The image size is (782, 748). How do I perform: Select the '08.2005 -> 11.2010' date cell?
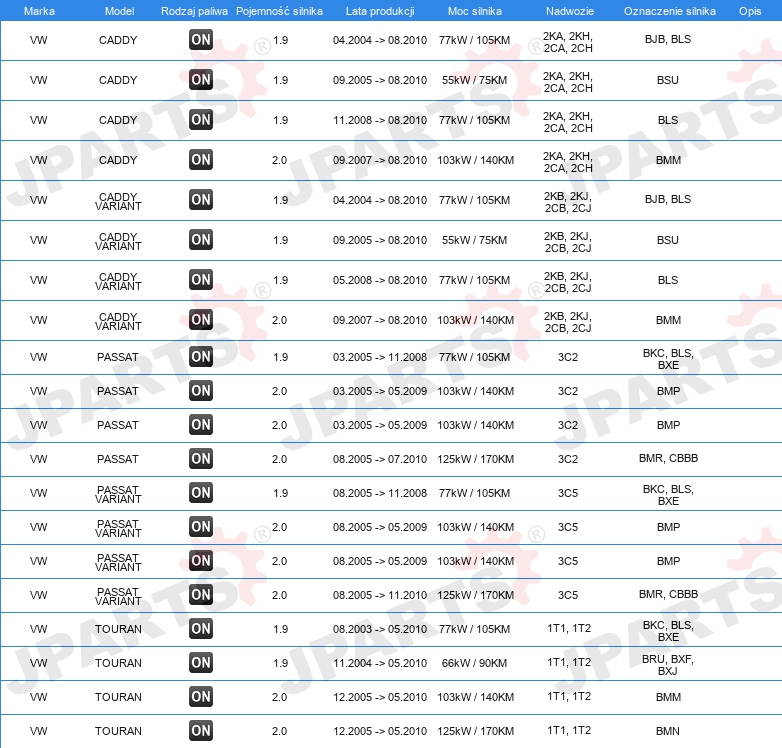pyautogui.click(x=380, y=595)
